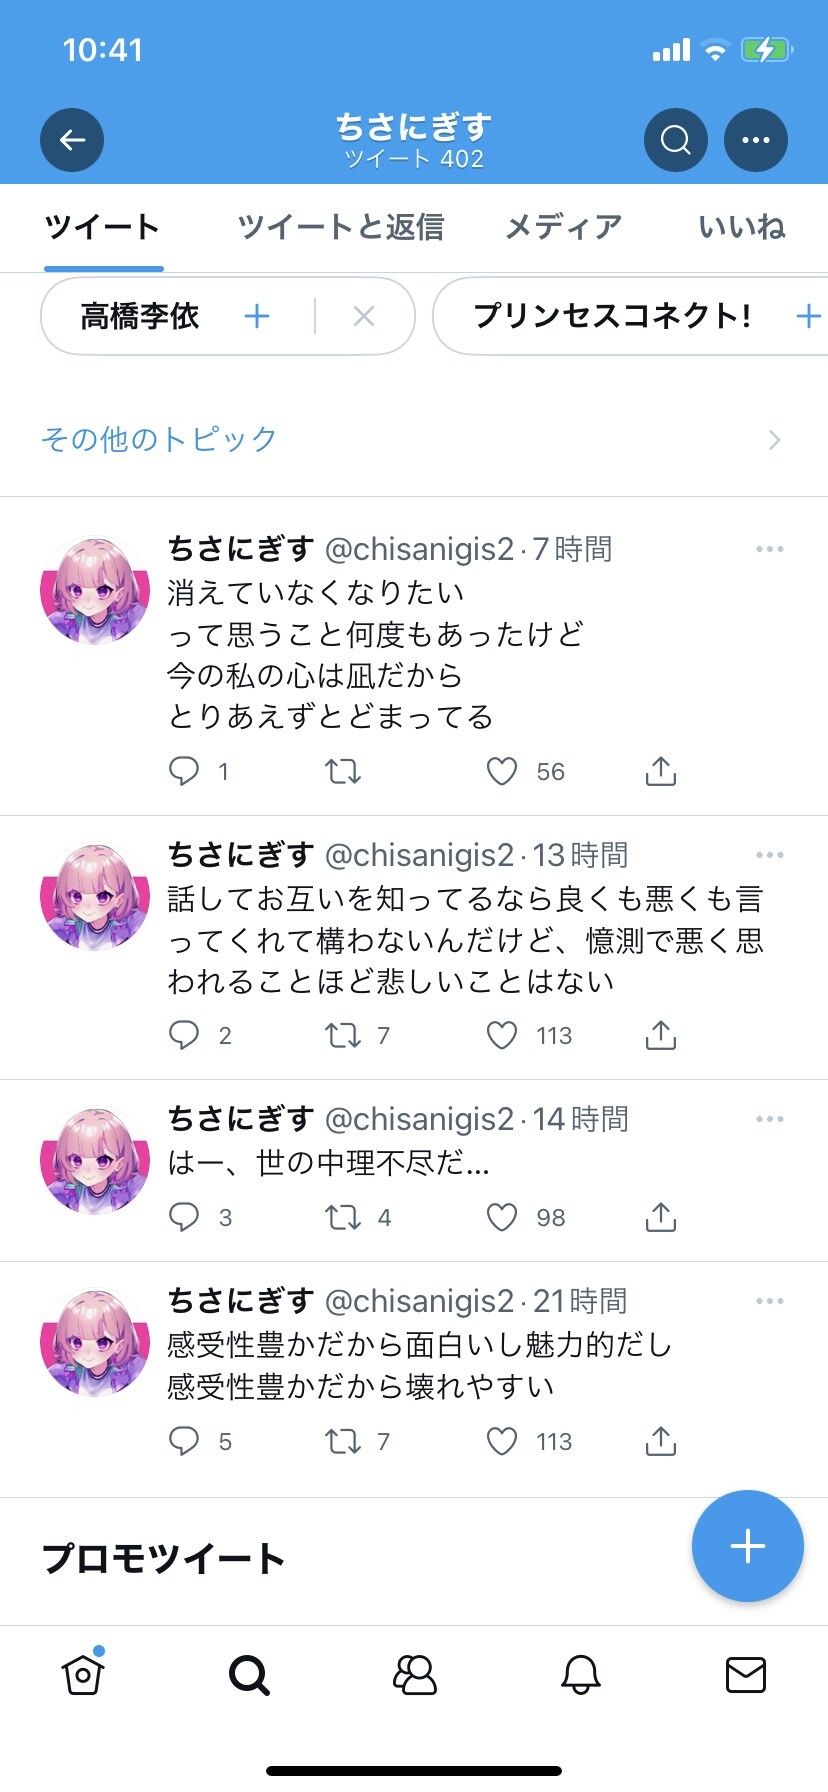Share the 13時間 tweet via share icon
This screenshot has width=828, height=1792.
[x=661, y=1035]
